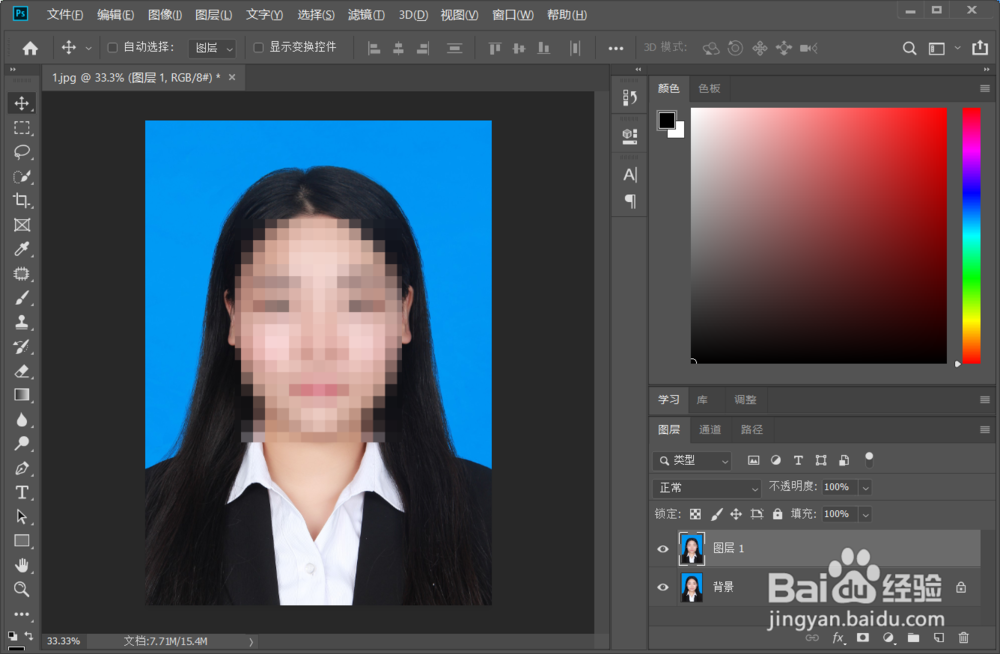
Task: Open the 滤镜(T) menu
Action: 366,15
